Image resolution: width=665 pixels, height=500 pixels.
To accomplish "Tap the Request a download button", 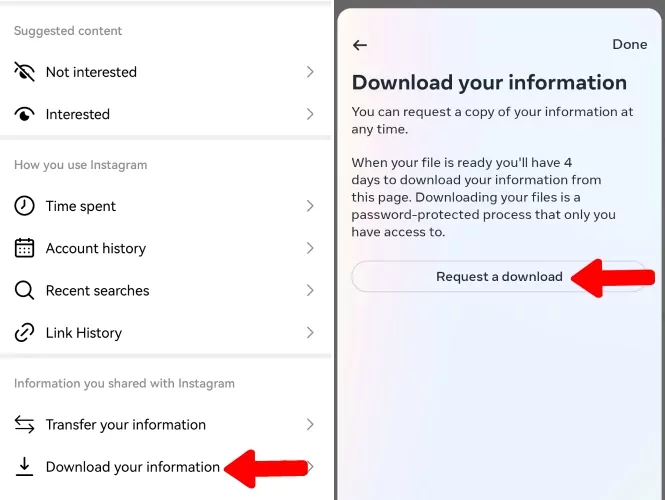I will click(x=499, y=277).
